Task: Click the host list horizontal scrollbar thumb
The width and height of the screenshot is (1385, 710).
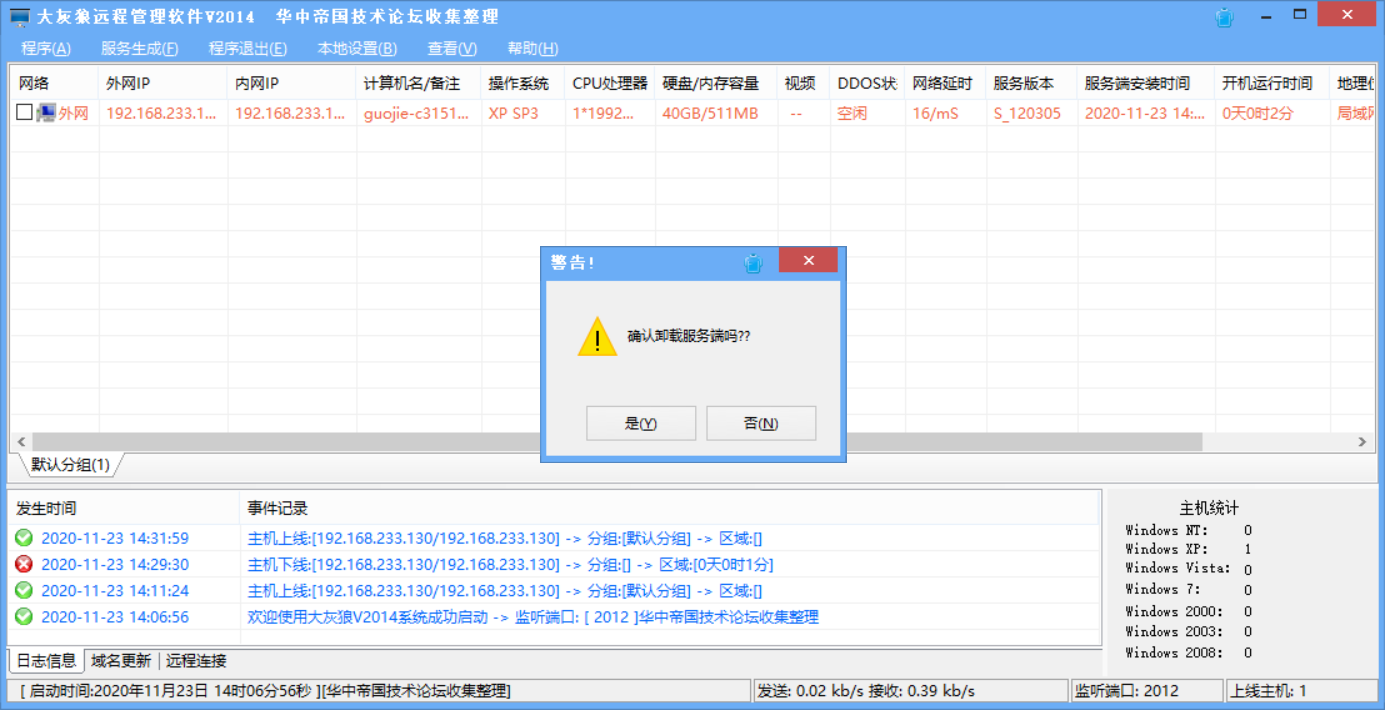Action: tap(617, 442)
